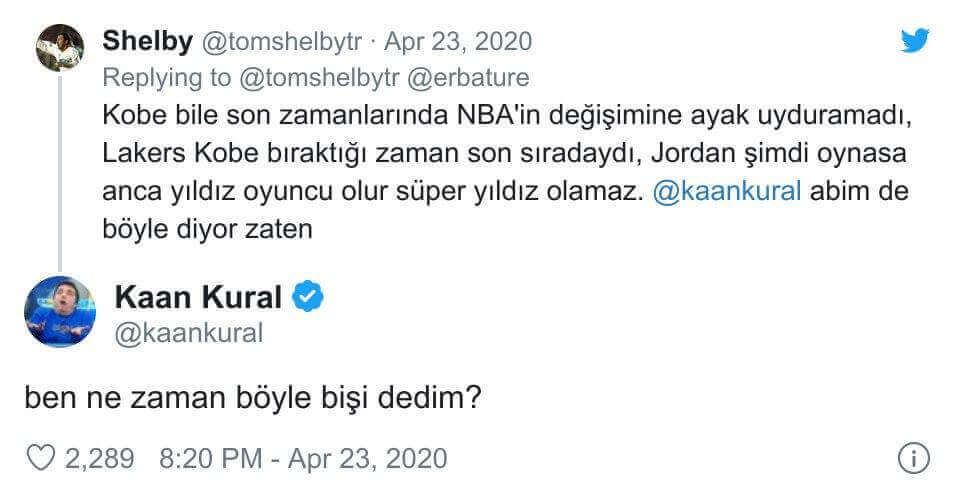Click the Kaan Kural display name
The height and width of the screenshot is (498, 956).
pyautogui.click(x=198, y=296)
